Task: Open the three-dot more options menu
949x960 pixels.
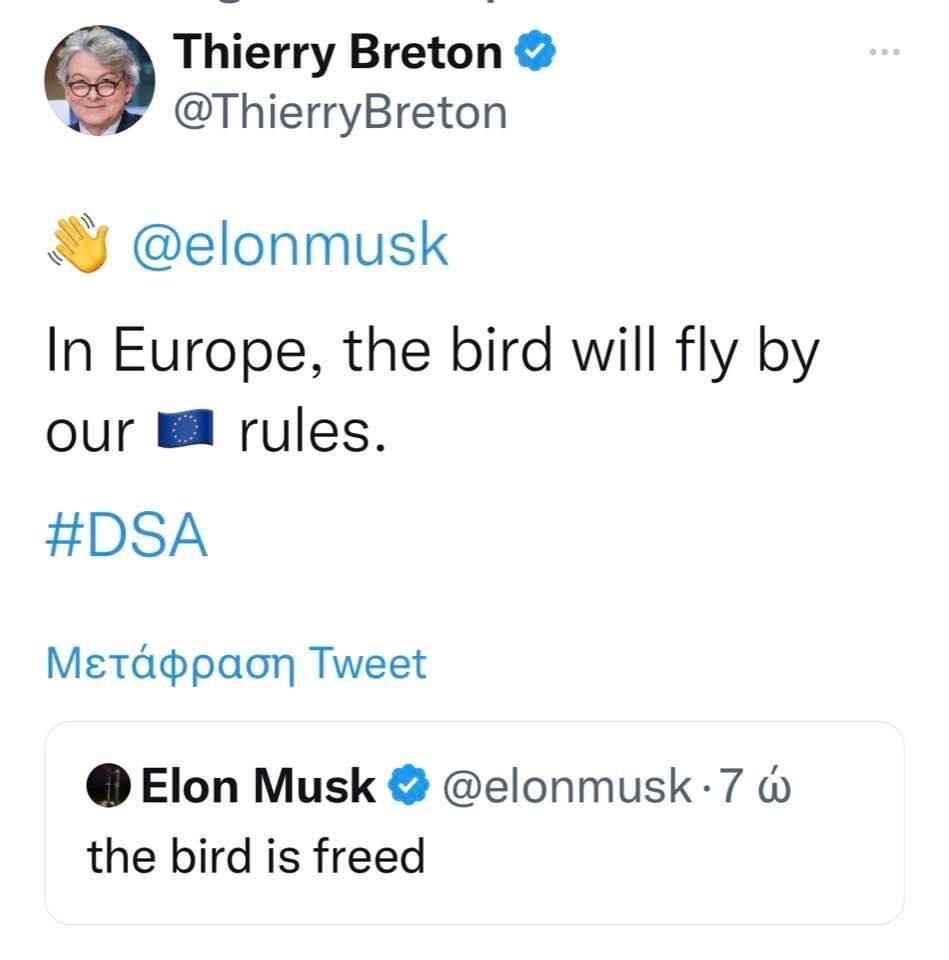Action: 885,52
